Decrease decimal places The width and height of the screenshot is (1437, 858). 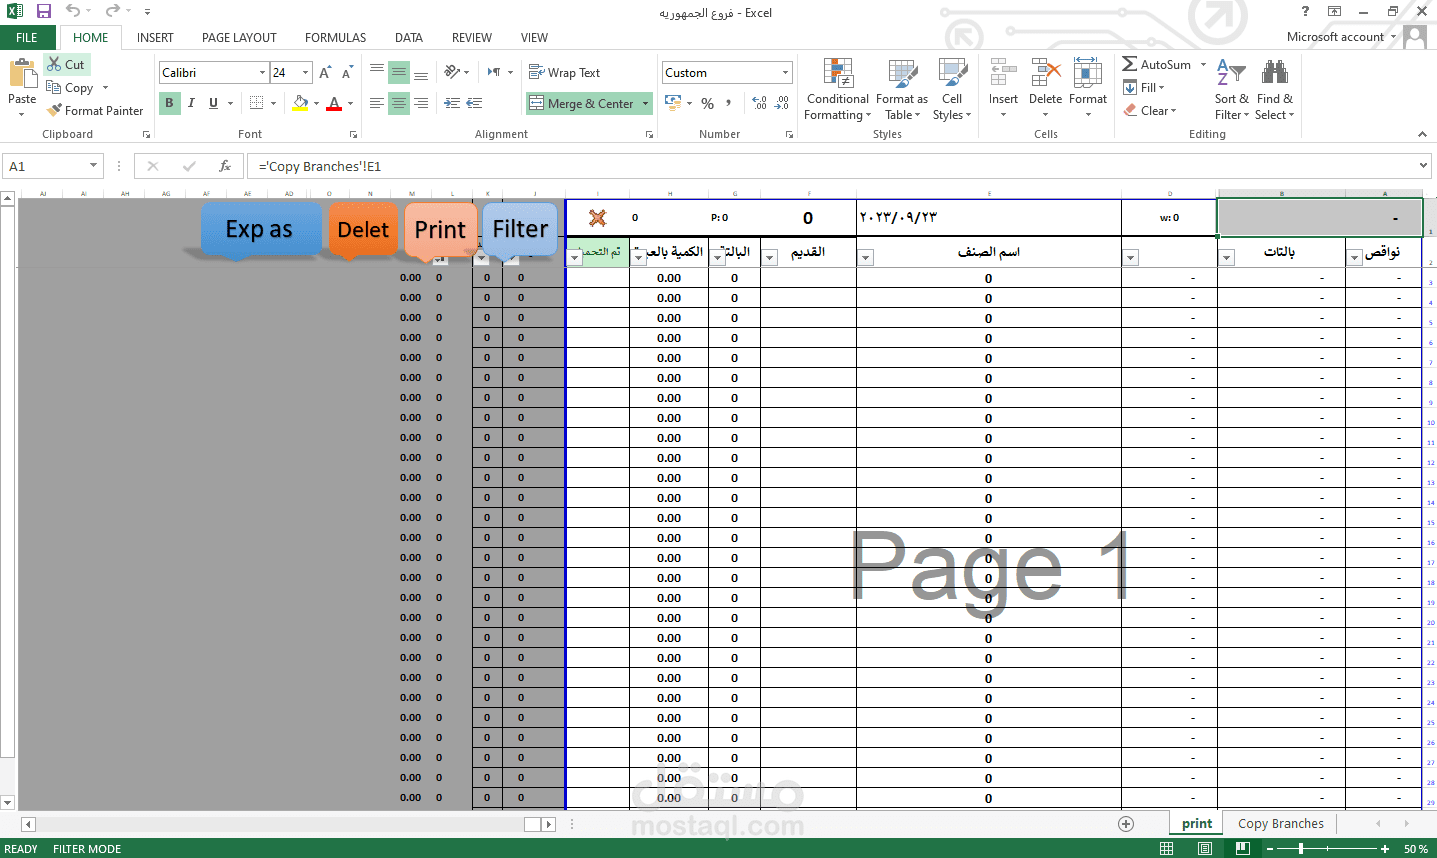781,103
